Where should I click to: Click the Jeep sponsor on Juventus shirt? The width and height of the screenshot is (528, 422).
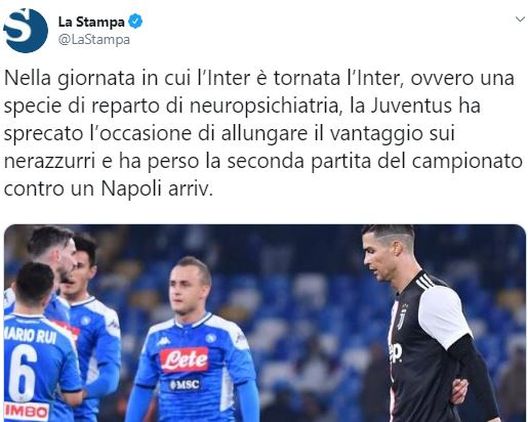pyautogui.click(x=396, y=353)
